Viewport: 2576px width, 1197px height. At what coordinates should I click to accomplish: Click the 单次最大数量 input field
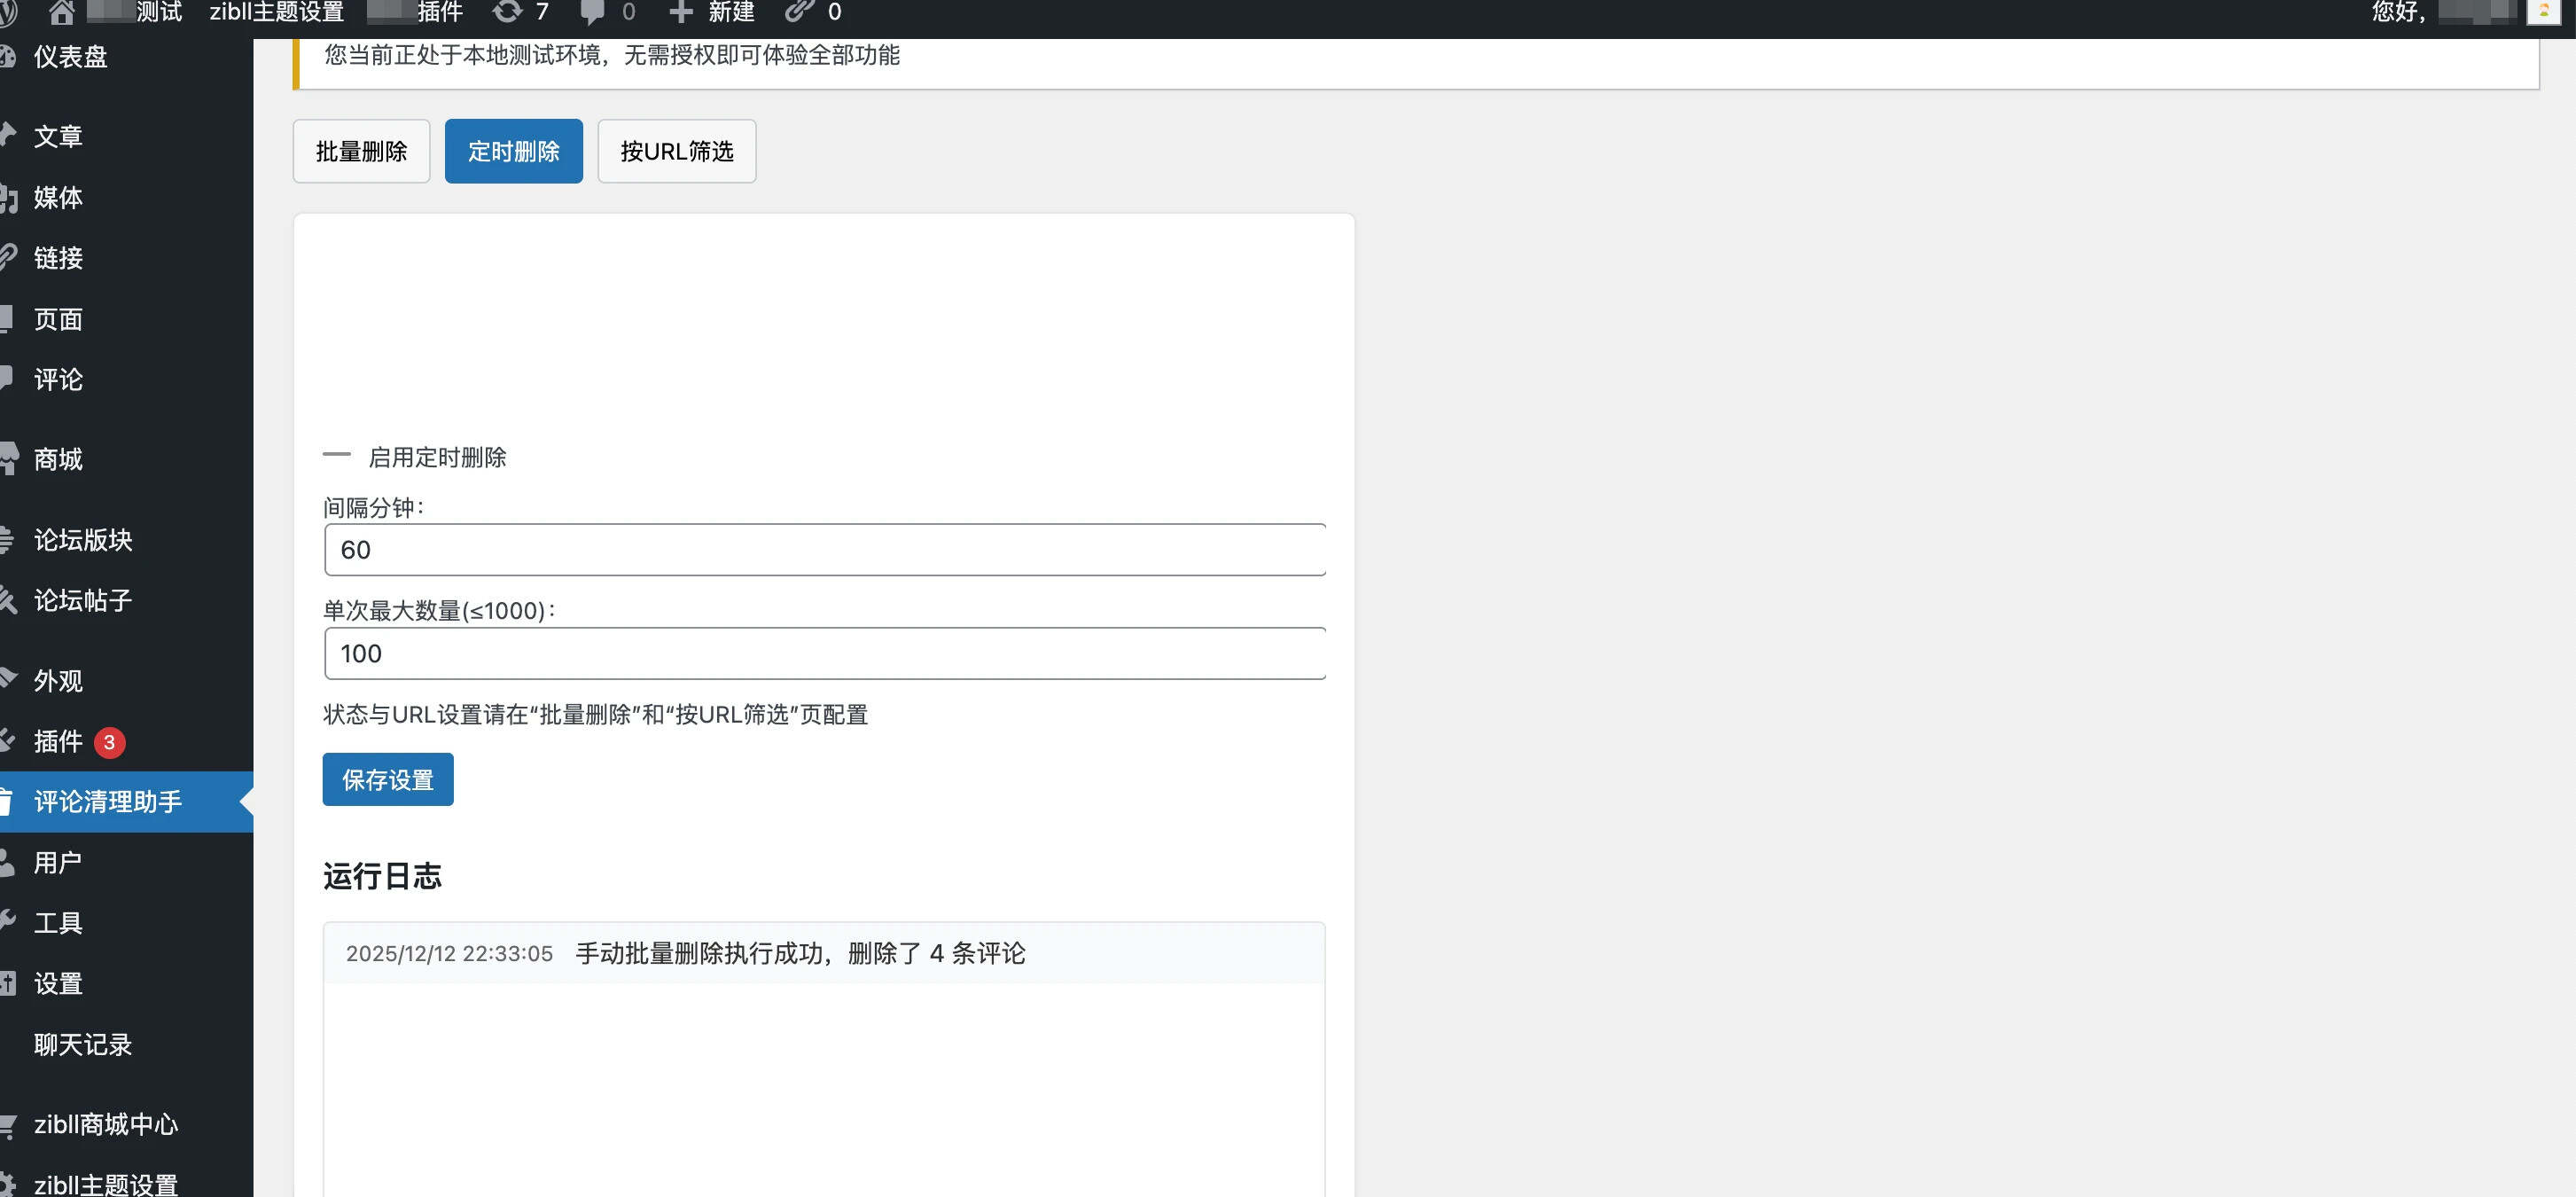click(824, 654)
